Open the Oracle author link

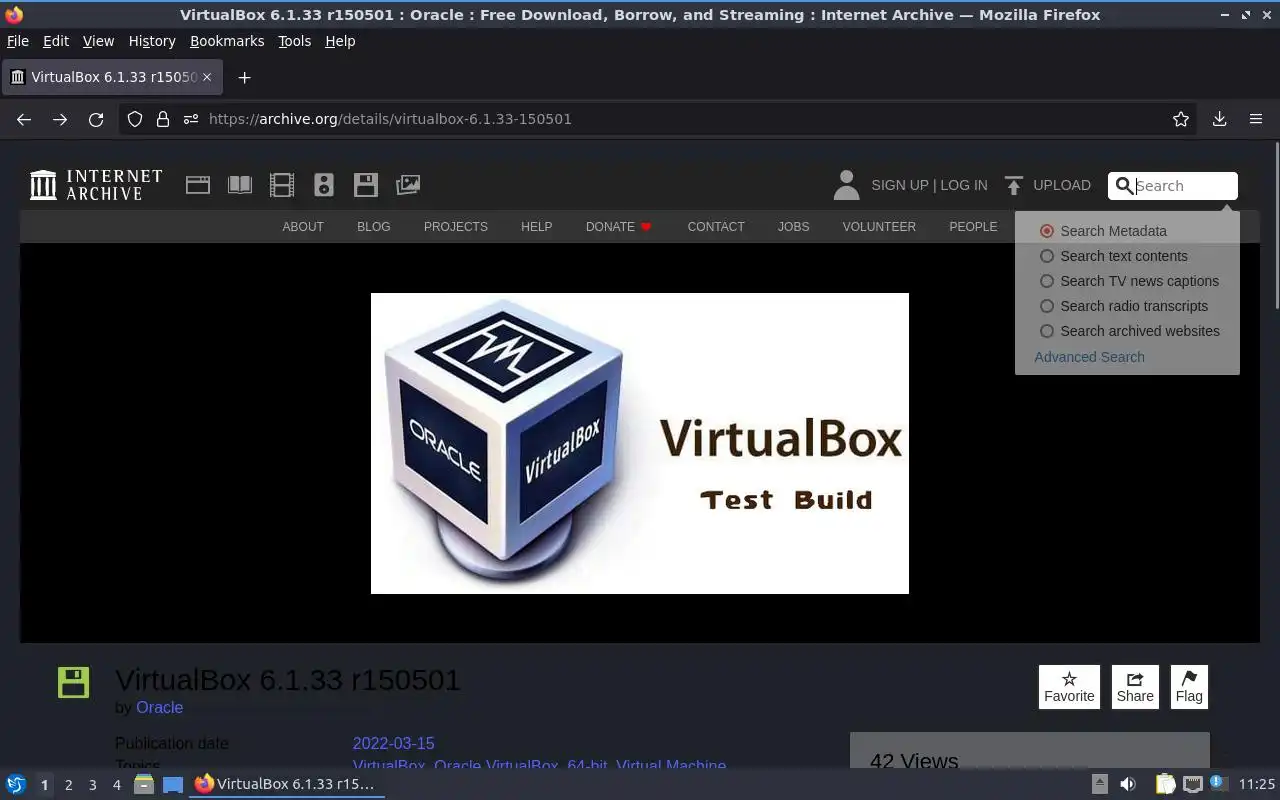click(x=159, y=707)
